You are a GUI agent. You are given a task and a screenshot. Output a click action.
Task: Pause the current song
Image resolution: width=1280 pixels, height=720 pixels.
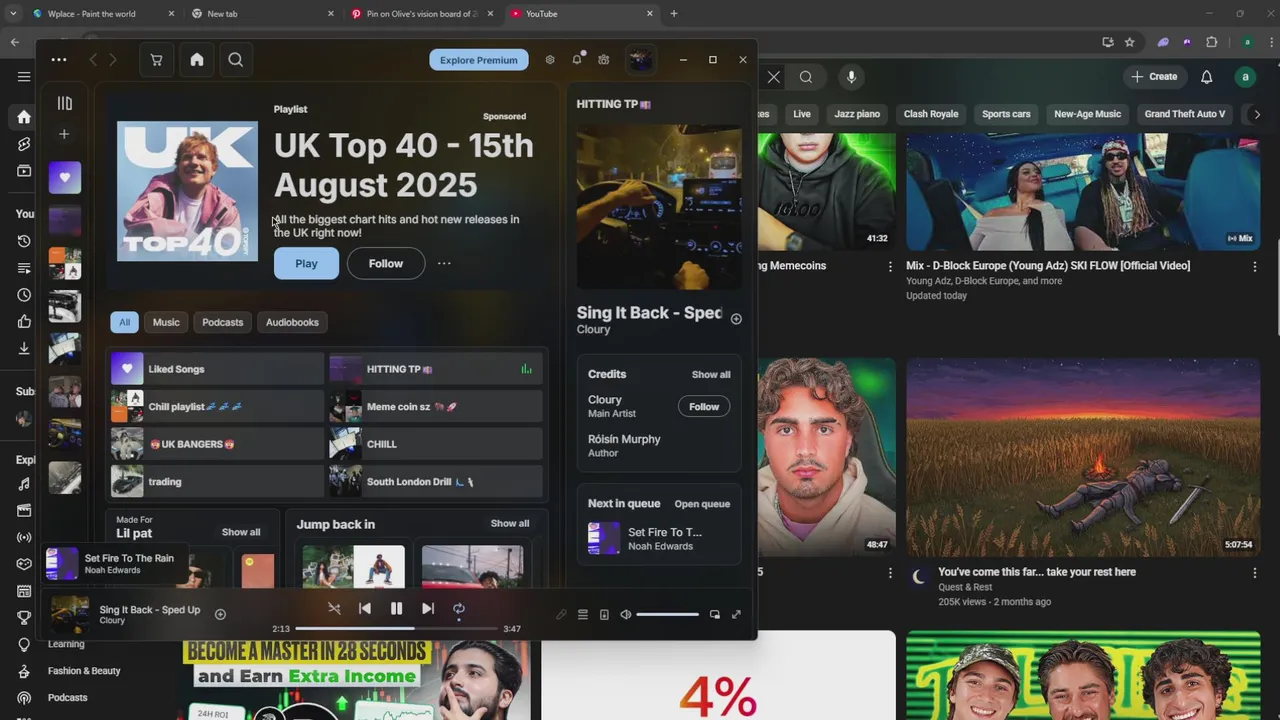[396, 608]
